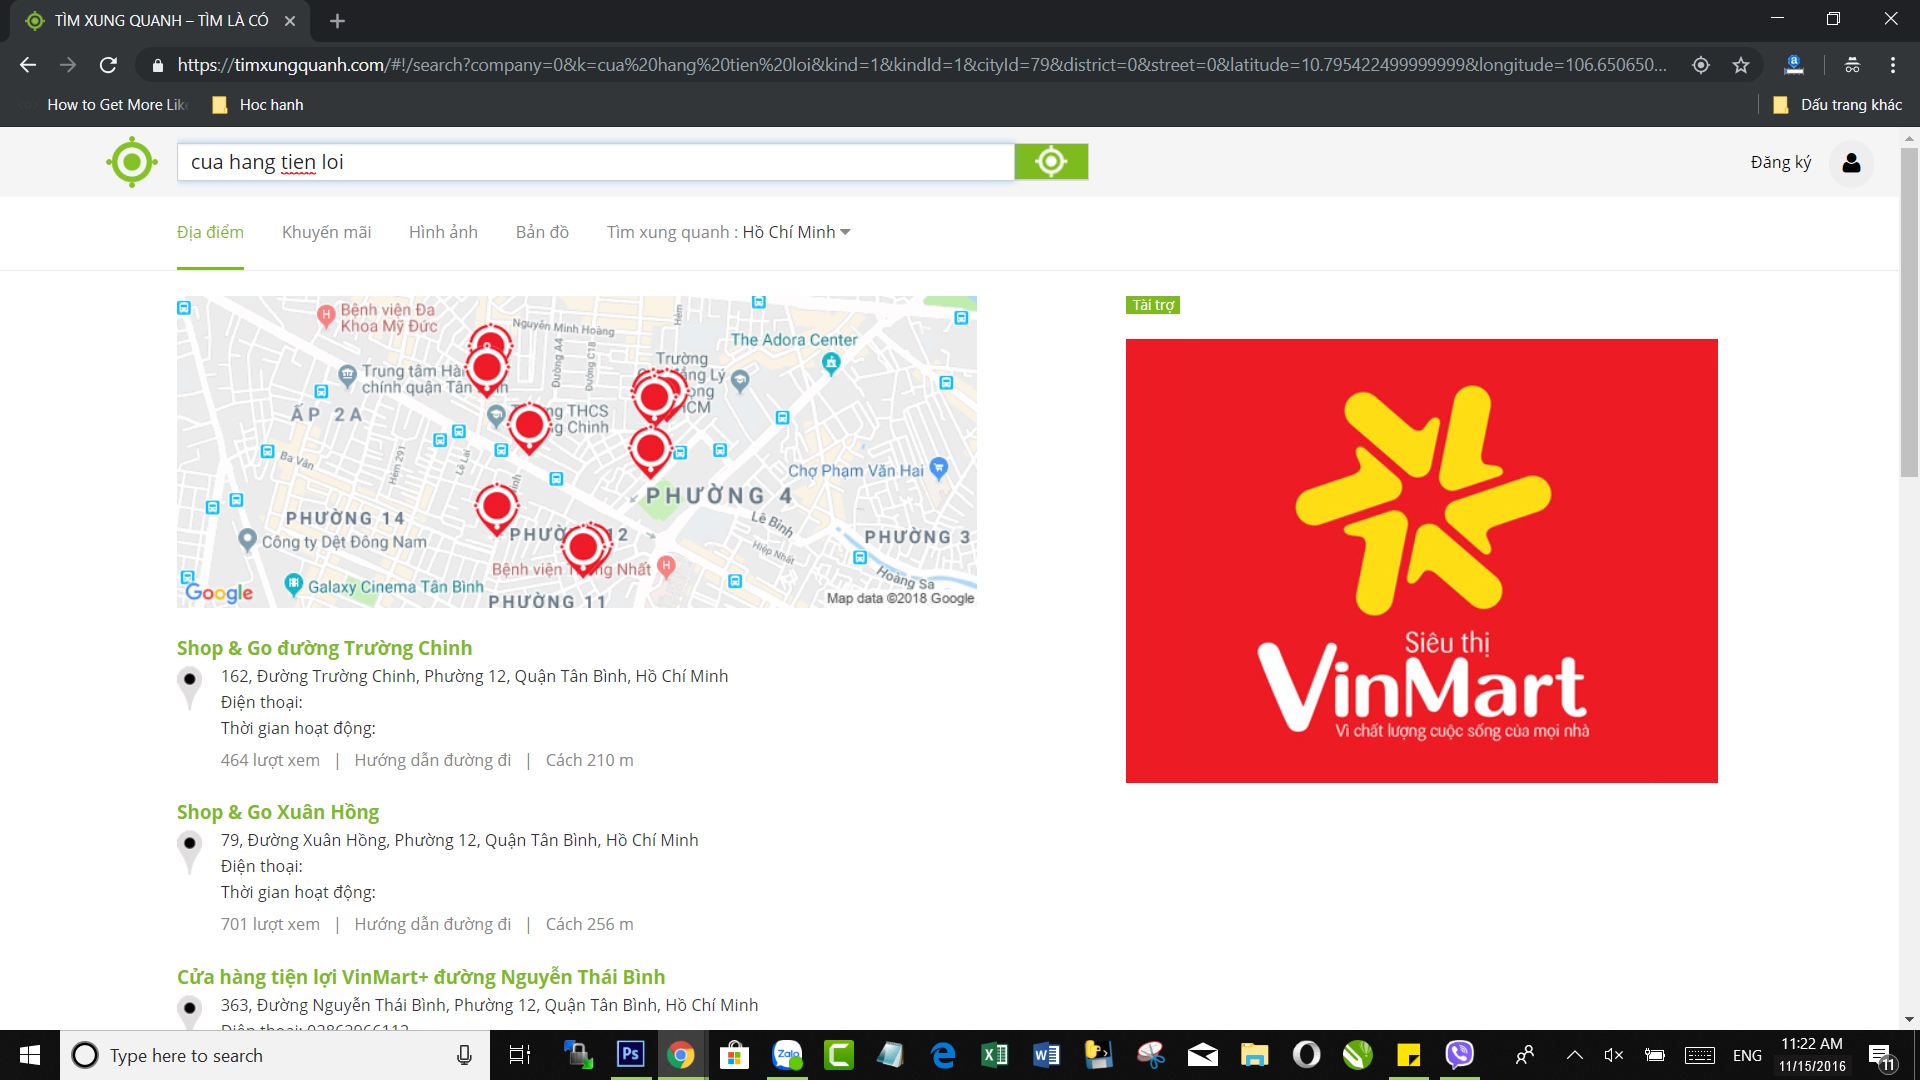Image resolution: width=1920 pixels, height=1080 pixels.
Task: Click the TimXungQuanh target logo
Action: tap(132, 162)
